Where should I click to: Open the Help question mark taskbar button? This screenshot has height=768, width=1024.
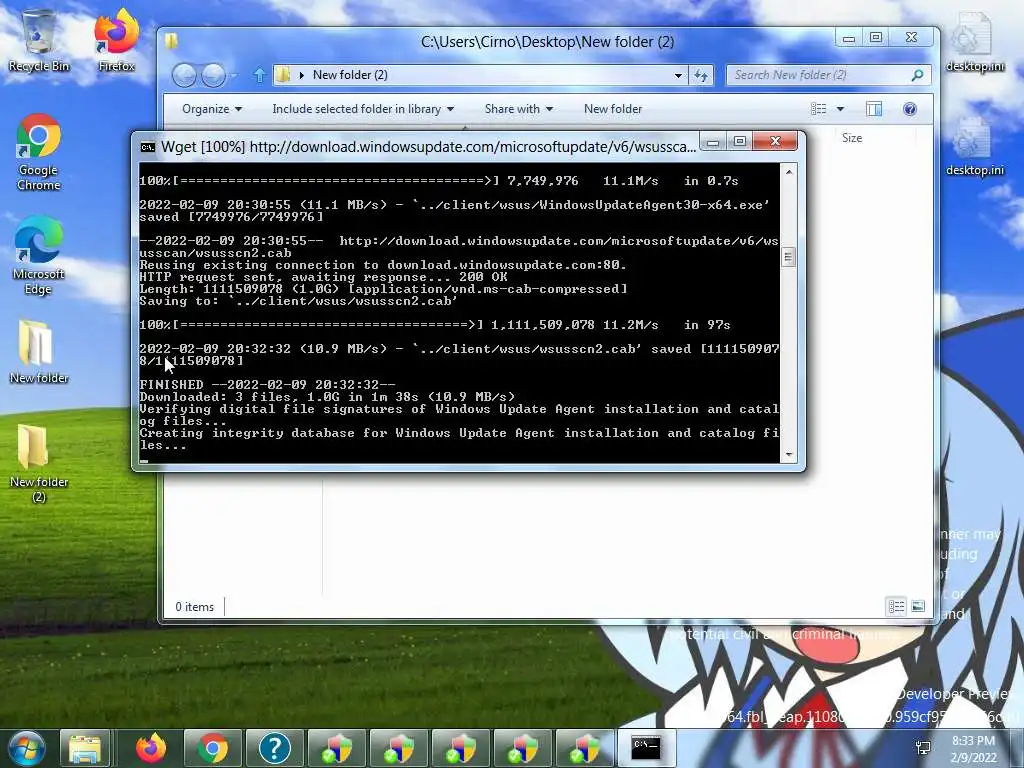point(274,748)
